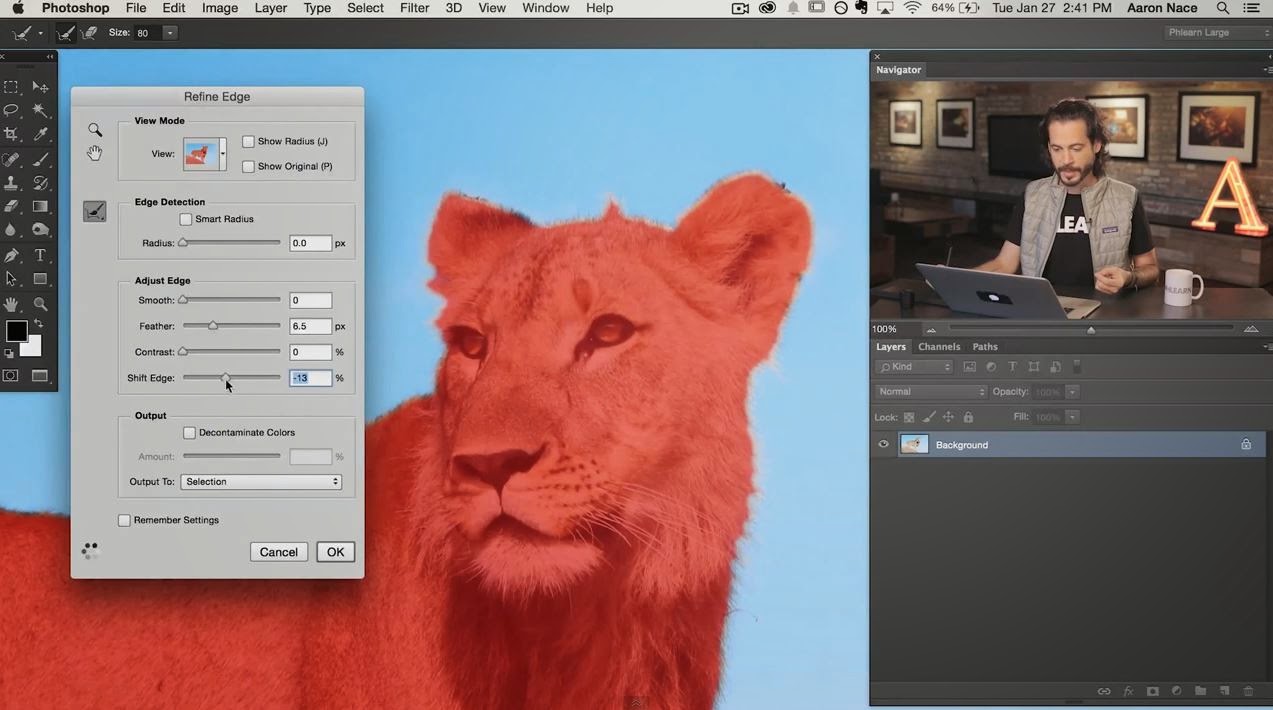The width and height of the screenshot is (1273, 710).
Task: Open the Output To dropdown
Action: (x=261, y=481)
